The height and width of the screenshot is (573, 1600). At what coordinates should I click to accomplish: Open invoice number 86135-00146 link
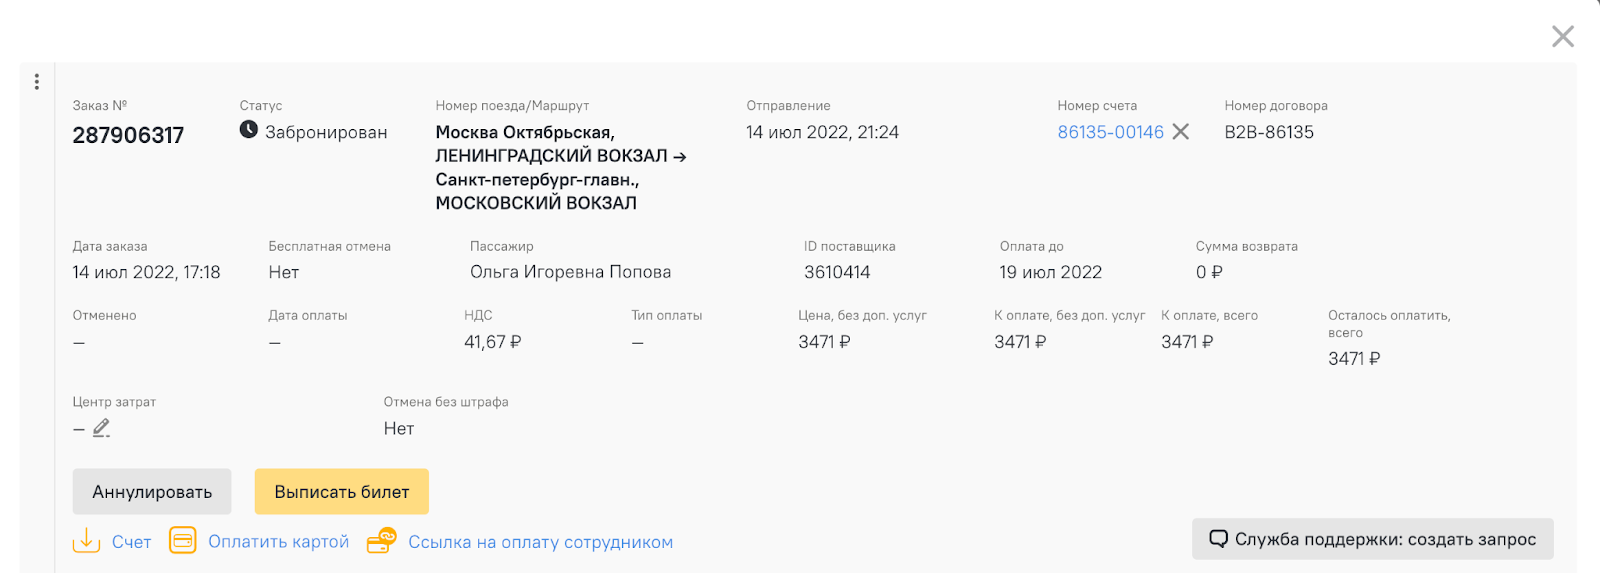click(1110, 132)
